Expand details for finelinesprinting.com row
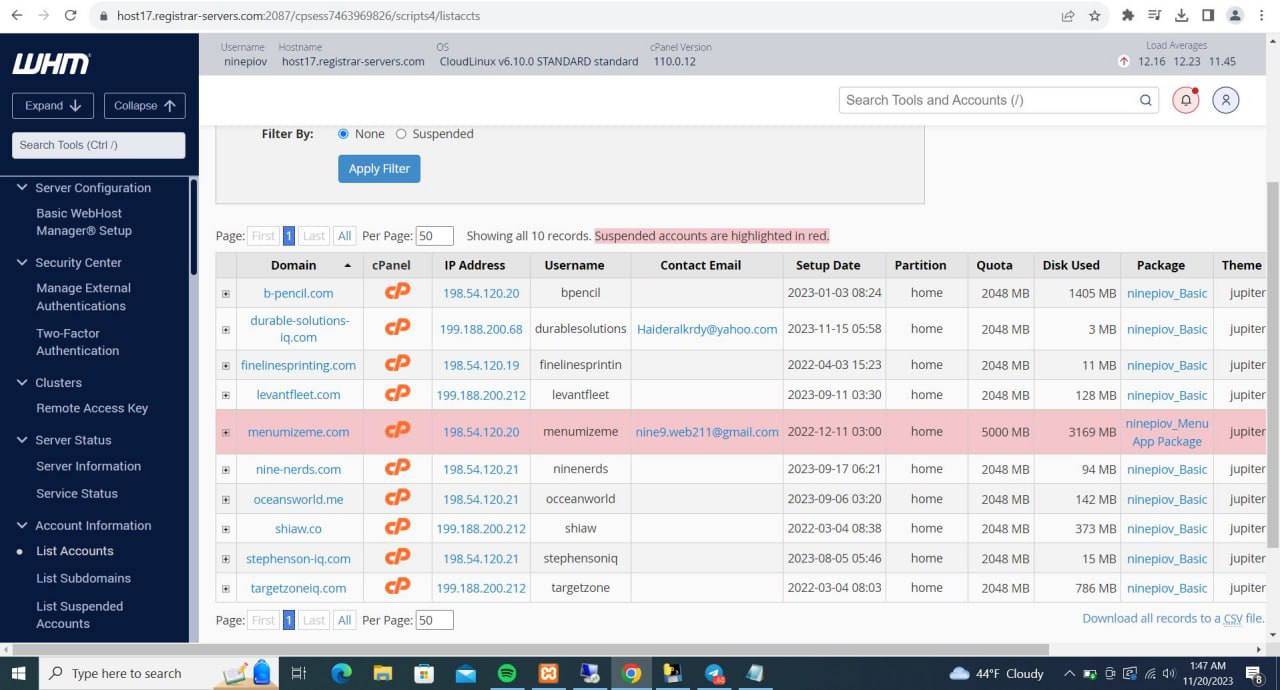Image resolution: width=1280 pixels, height=690 pixels. [x=225, y=366]
